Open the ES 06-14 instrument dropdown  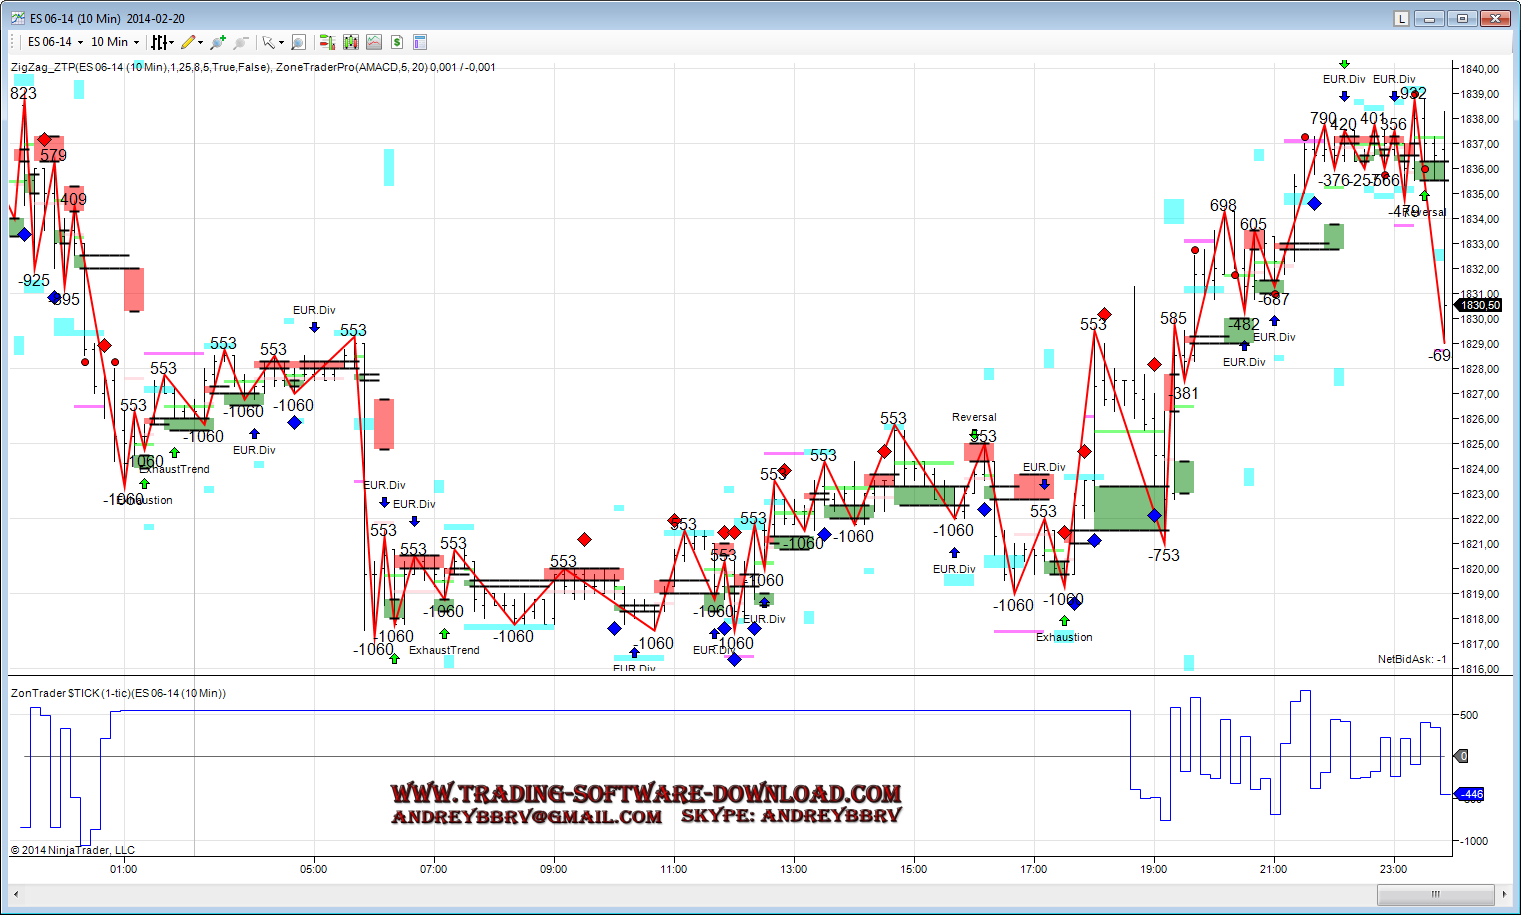coord(55,42)
